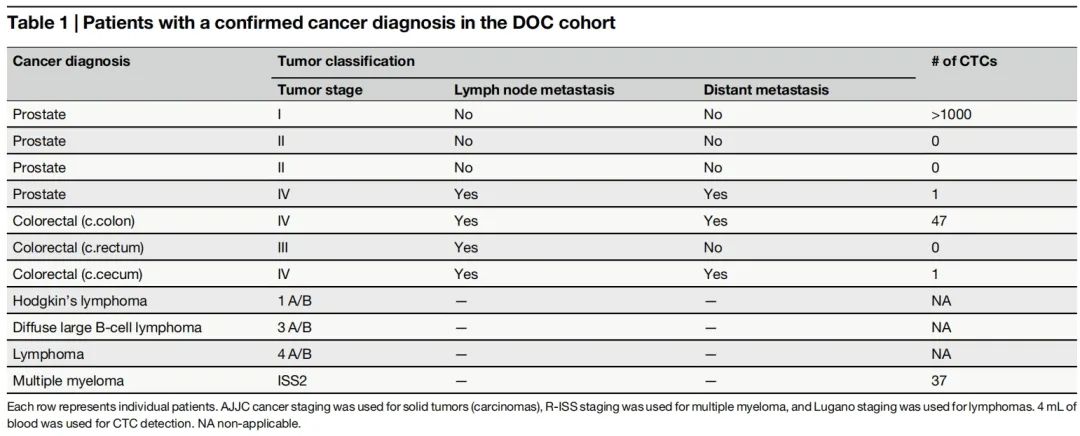Select the Cancer diagnosis column header

click(x=71, y=61)
